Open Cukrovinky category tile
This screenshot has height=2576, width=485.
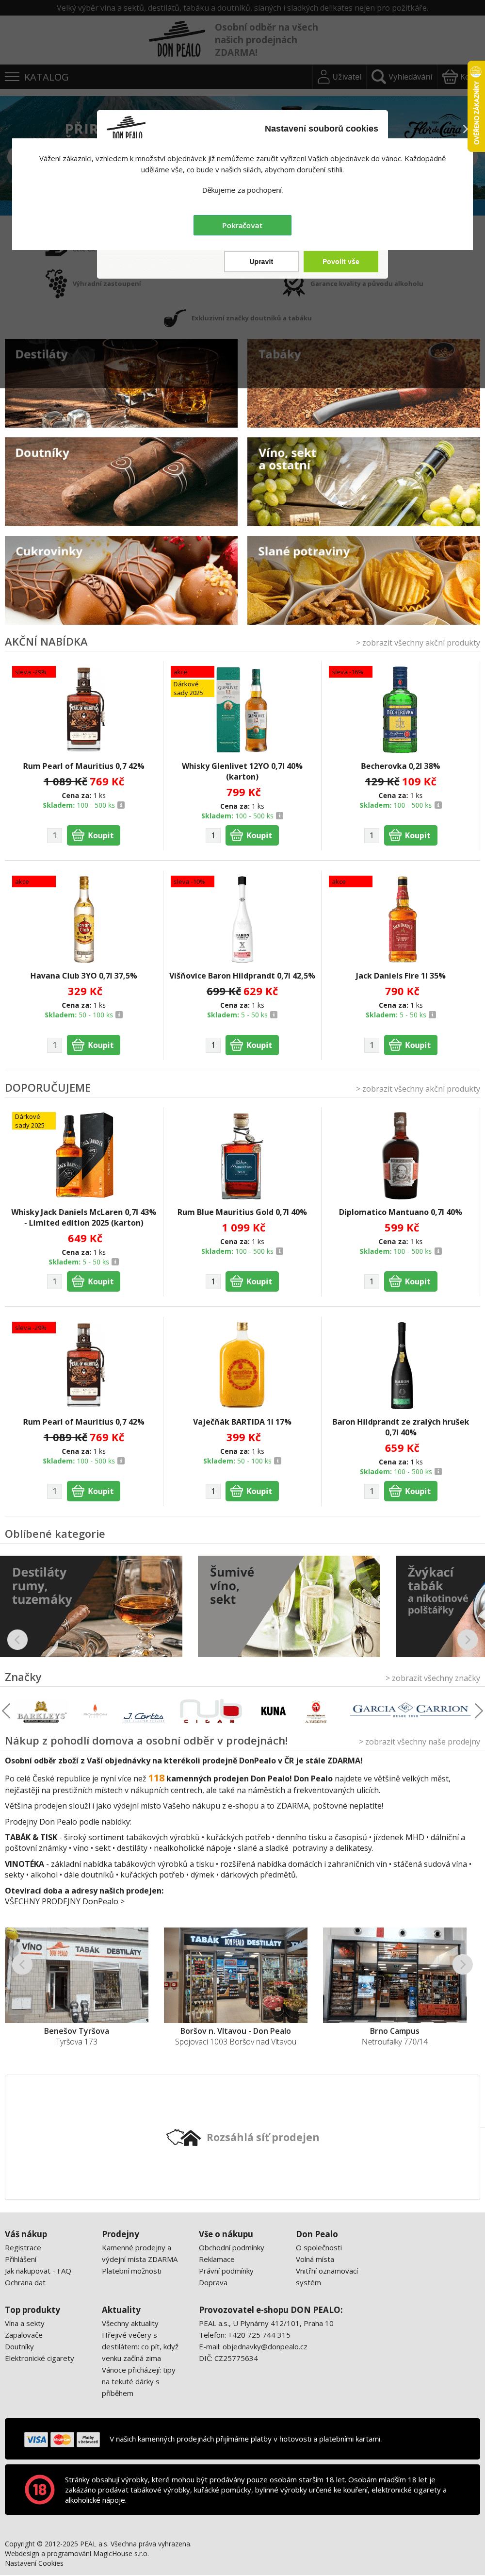coord(121,580)
